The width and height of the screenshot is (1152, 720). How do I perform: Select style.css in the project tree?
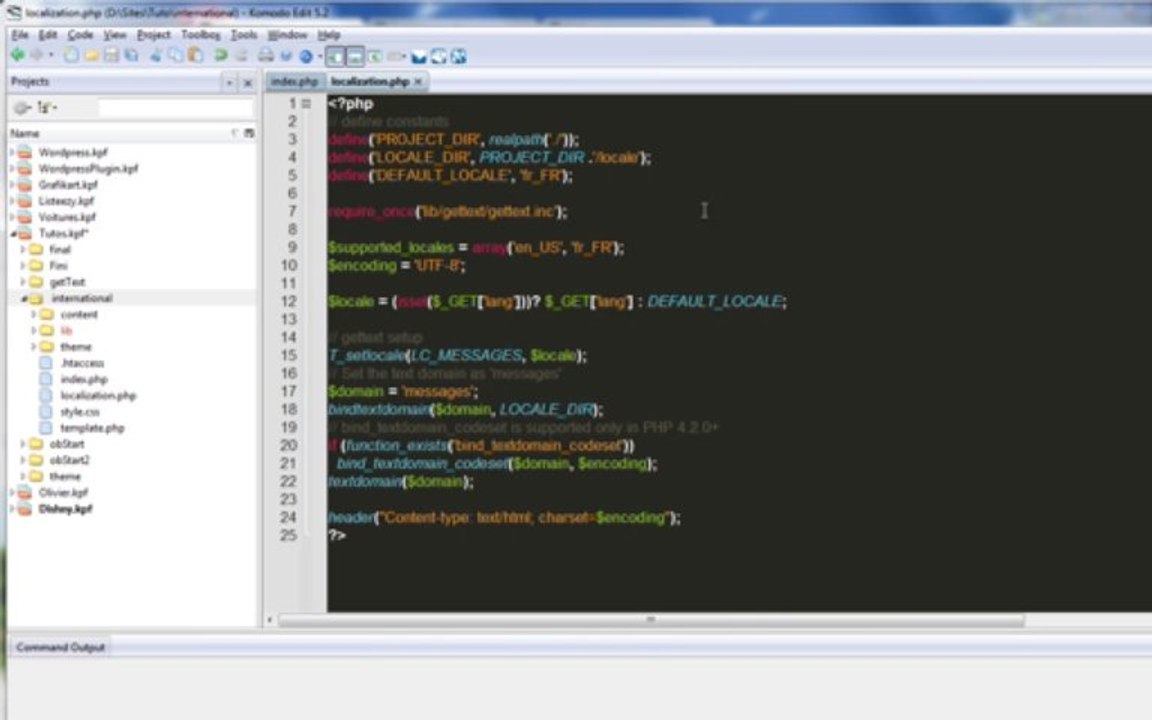pos(79,411)
